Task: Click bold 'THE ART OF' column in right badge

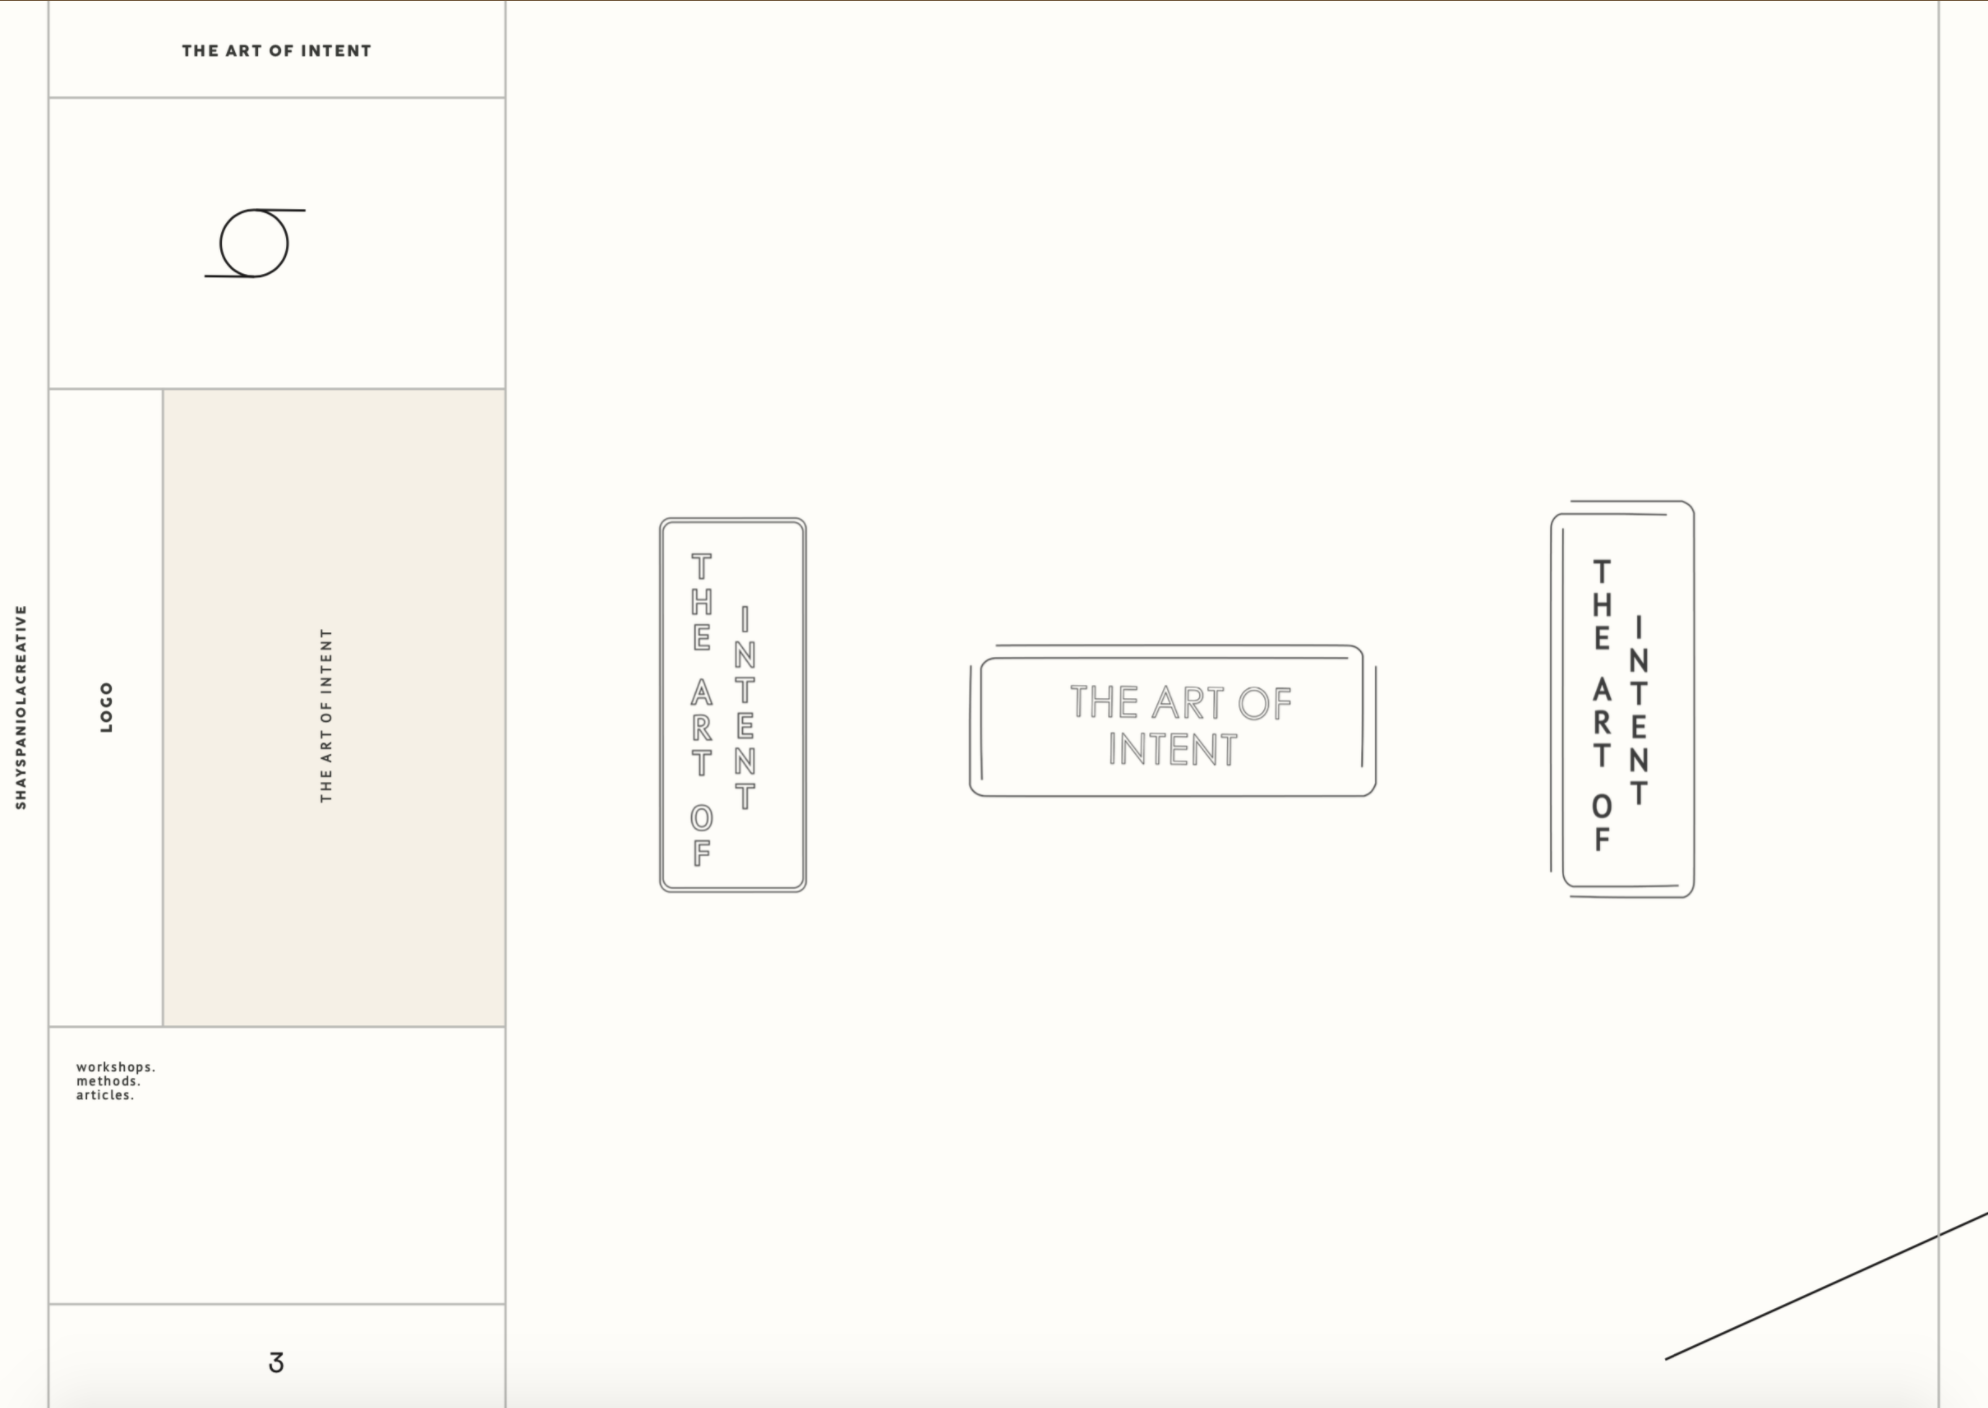Action: pos(1602,705)
